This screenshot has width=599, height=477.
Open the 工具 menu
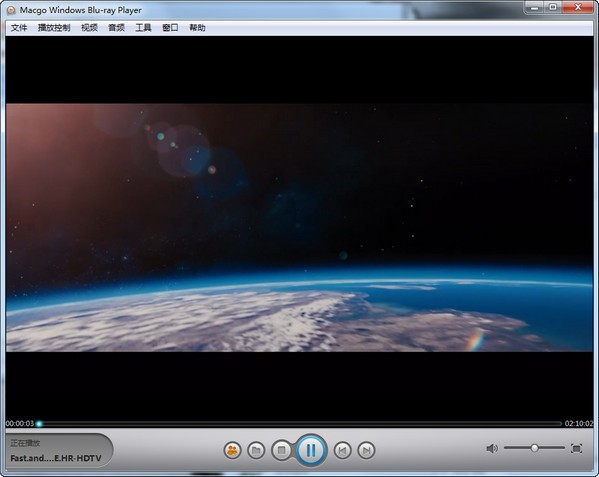click(x=143, y=27)
